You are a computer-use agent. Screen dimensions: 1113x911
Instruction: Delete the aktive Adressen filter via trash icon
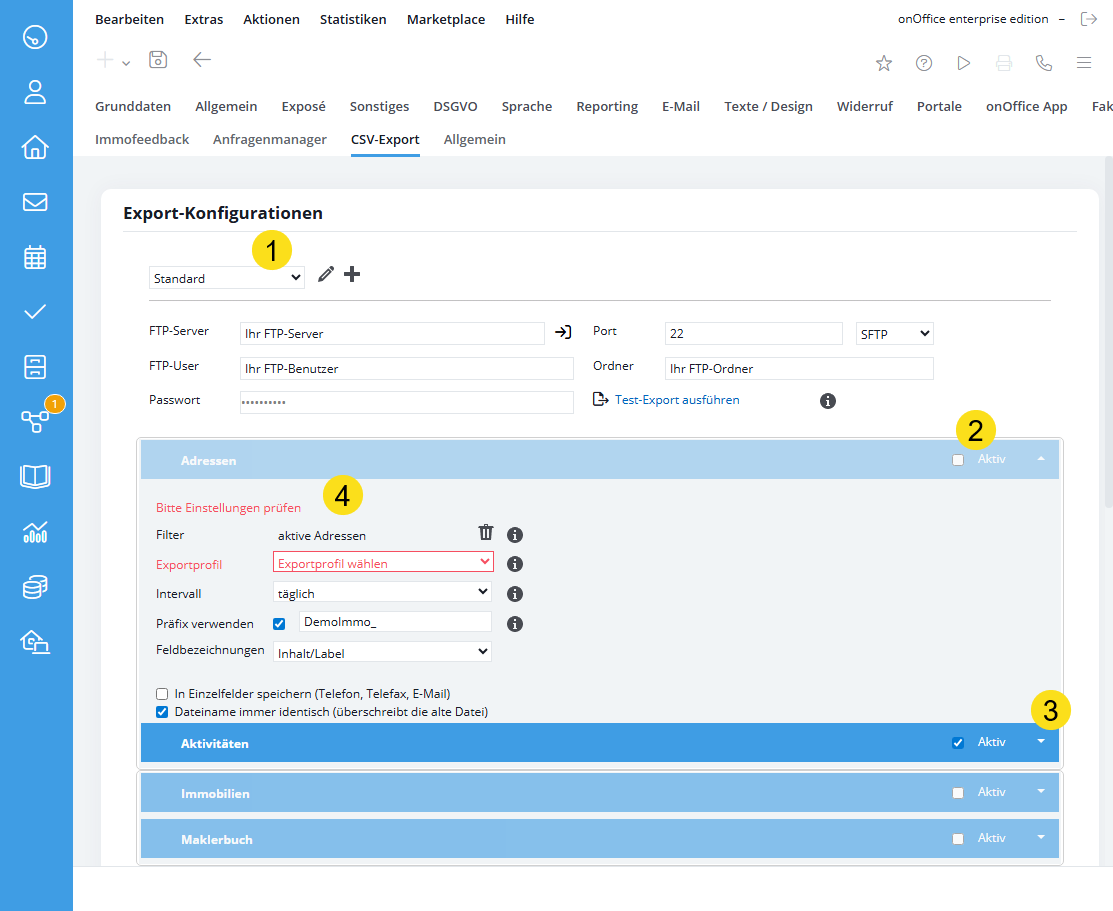(486, 533)
